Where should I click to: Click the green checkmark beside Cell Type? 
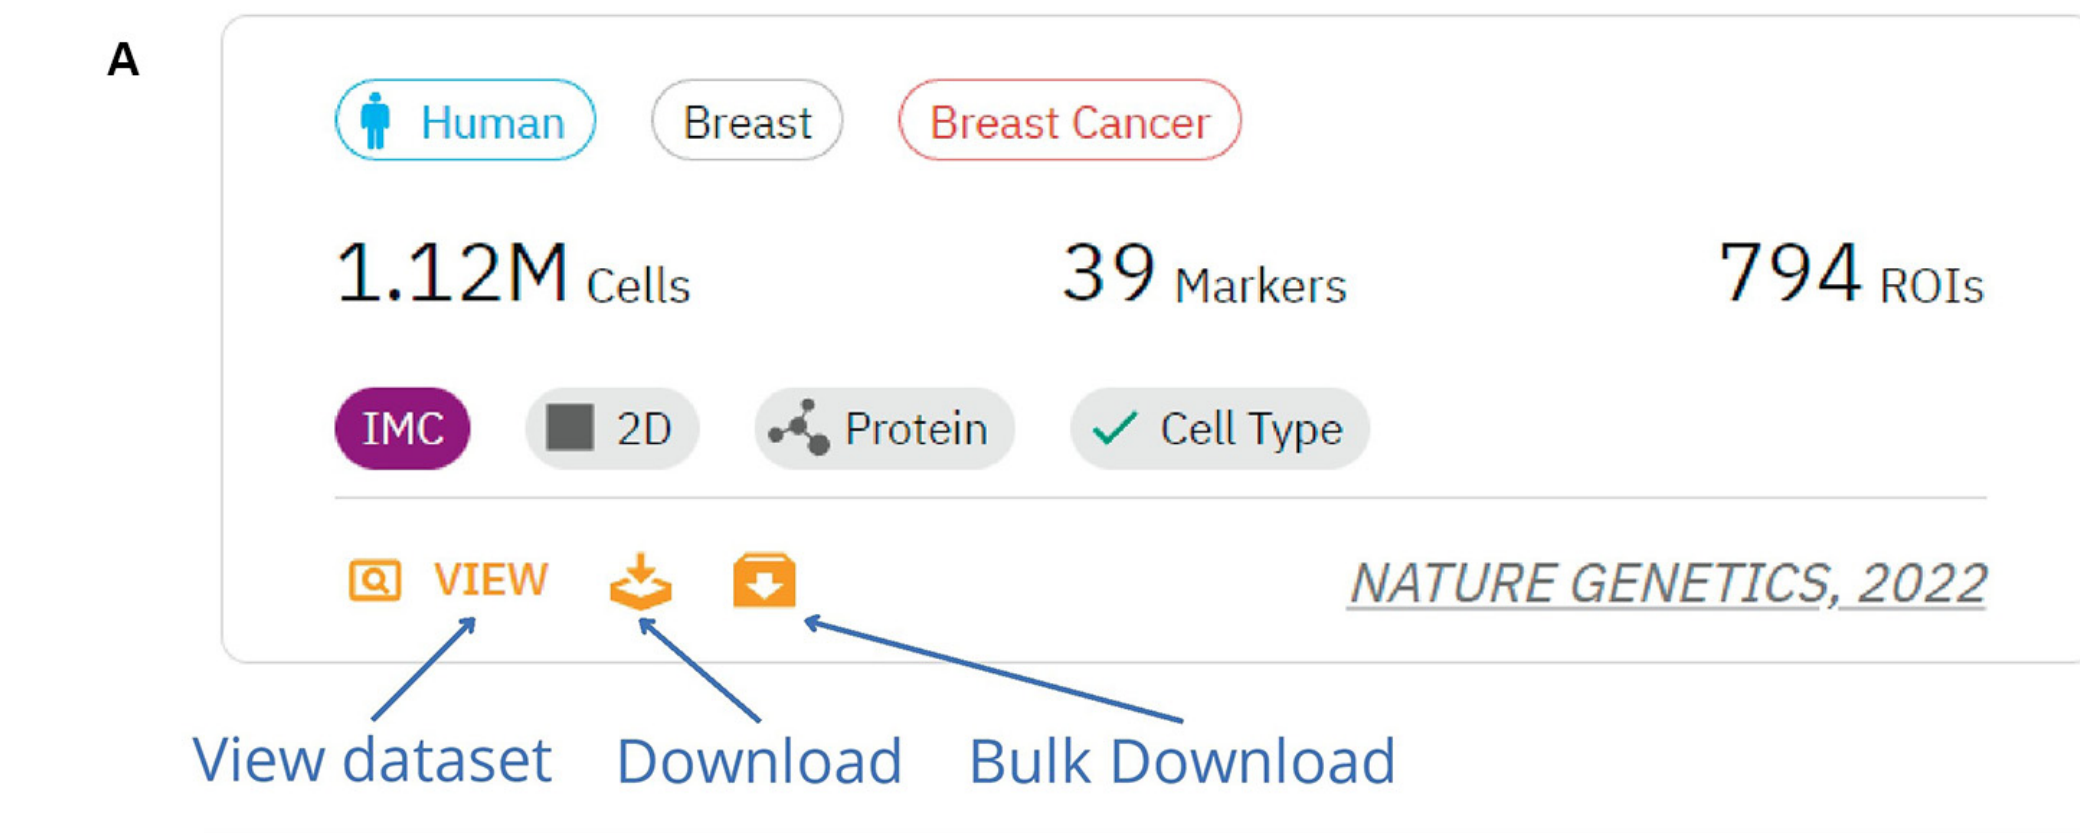[x=1114, y=428]
